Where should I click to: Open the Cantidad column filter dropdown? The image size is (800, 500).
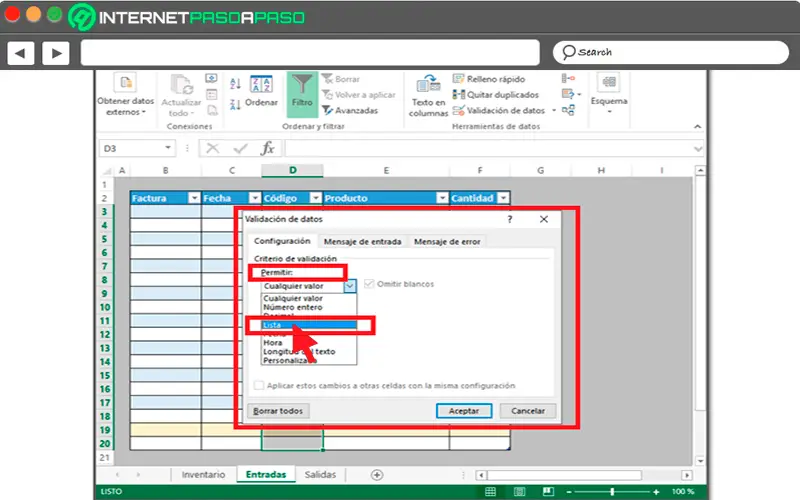[x=503, y=198]
